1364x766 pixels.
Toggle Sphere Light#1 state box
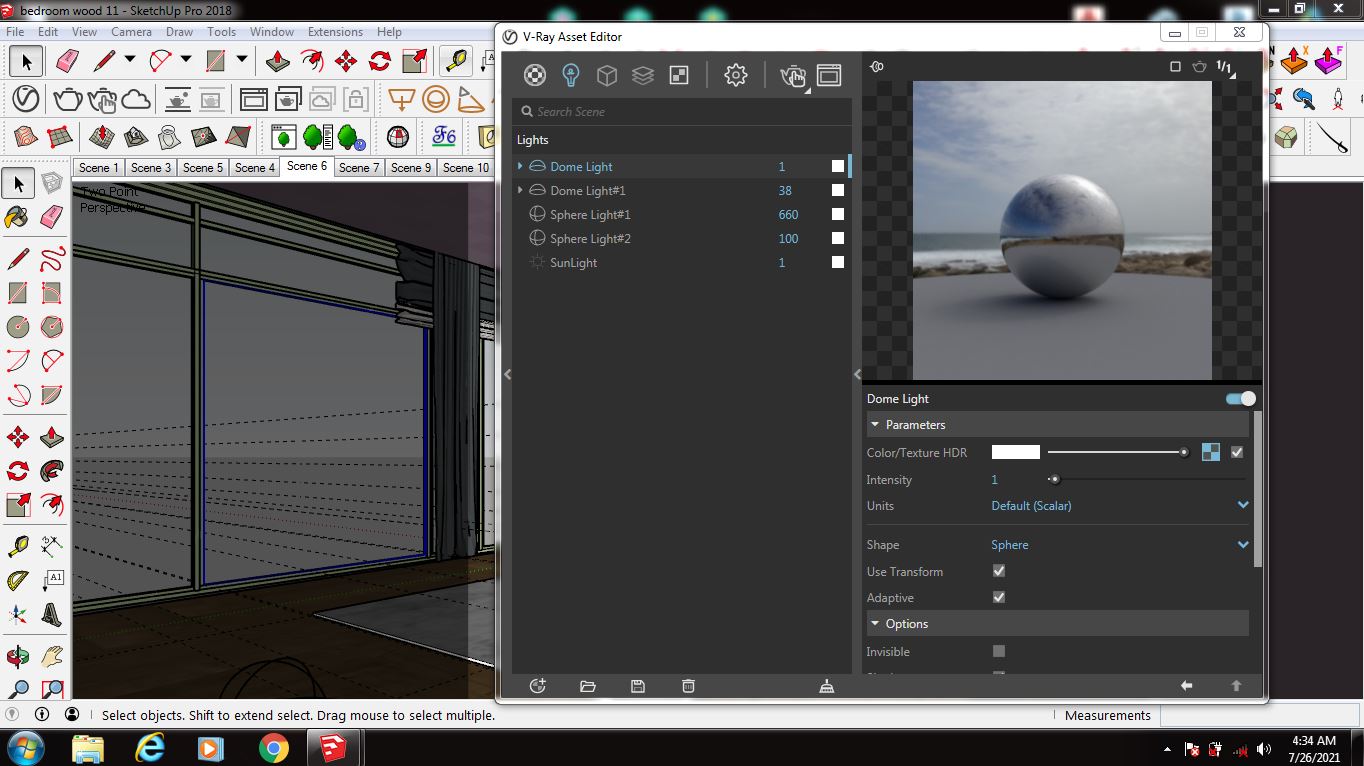tap(838, 214)
